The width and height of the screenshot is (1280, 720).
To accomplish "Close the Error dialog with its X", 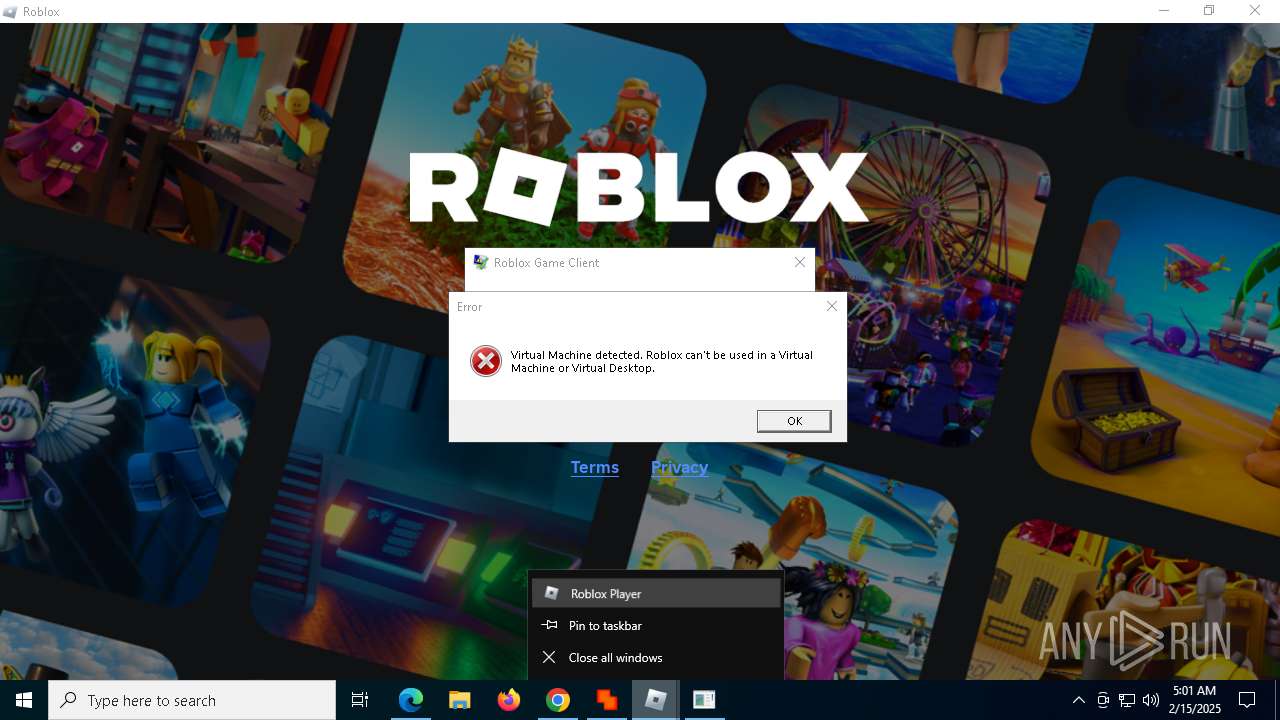I will 831,307.
